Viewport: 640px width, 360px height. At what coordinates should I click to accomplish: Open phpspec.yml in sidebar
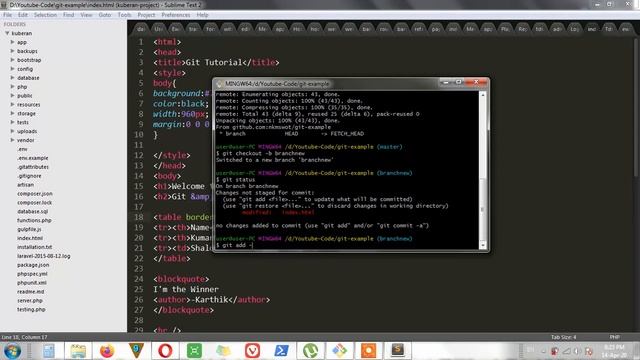(32, 274)
